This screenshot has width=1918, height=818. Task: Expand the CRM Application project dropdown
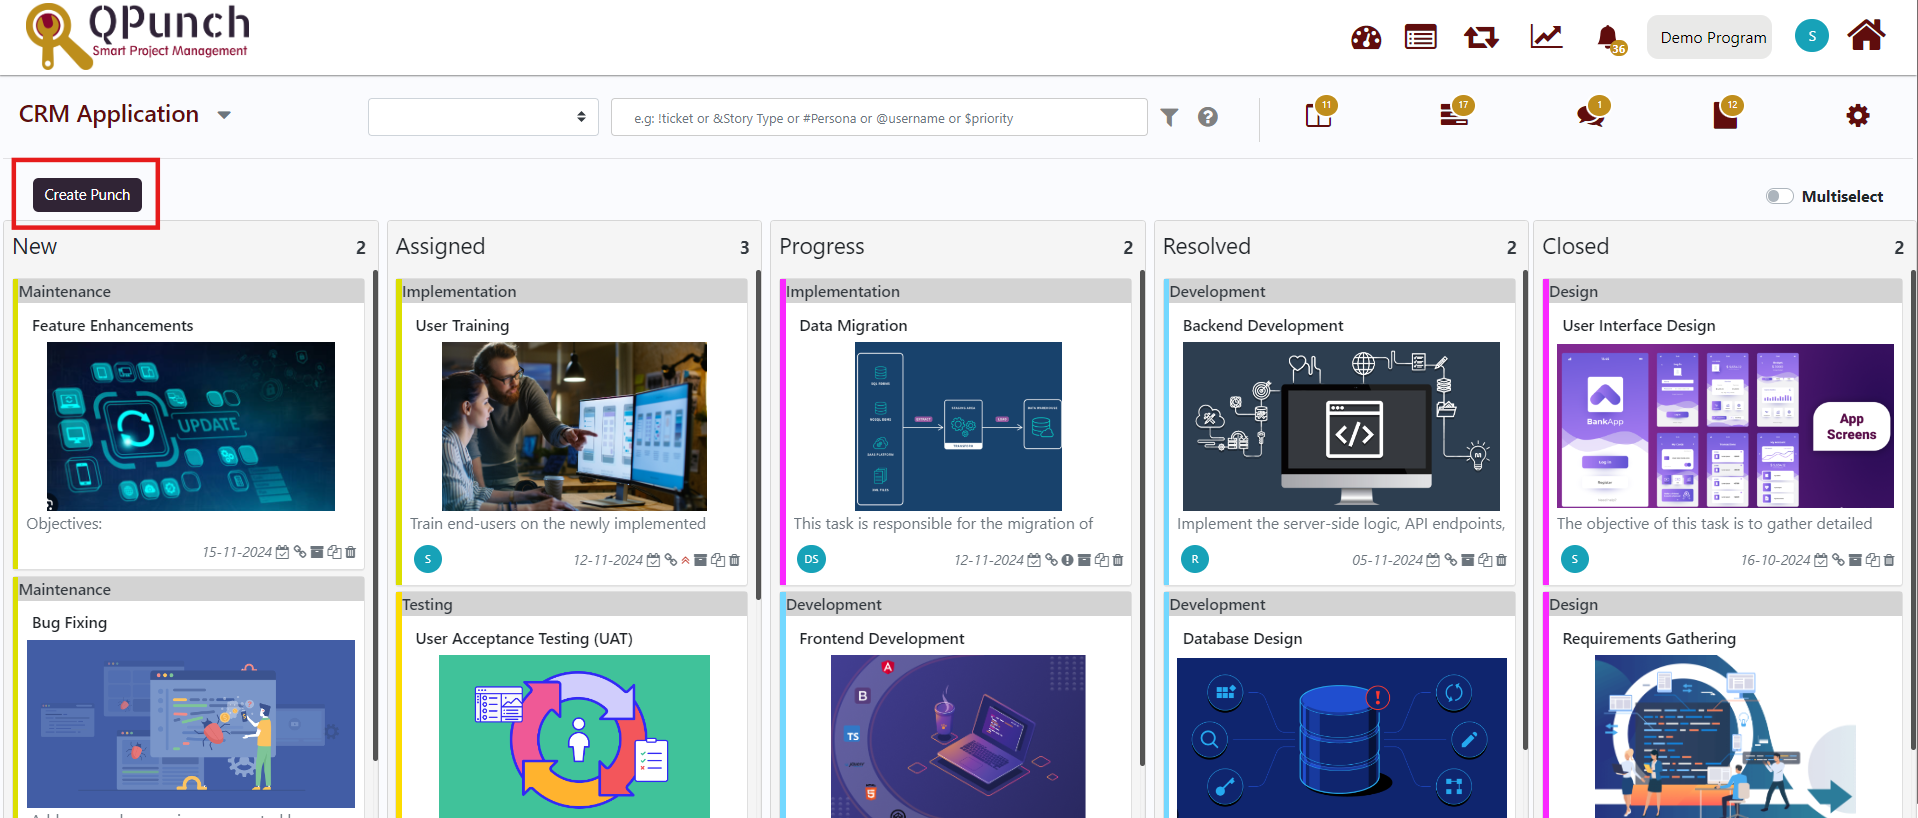(x=224, y=115)
